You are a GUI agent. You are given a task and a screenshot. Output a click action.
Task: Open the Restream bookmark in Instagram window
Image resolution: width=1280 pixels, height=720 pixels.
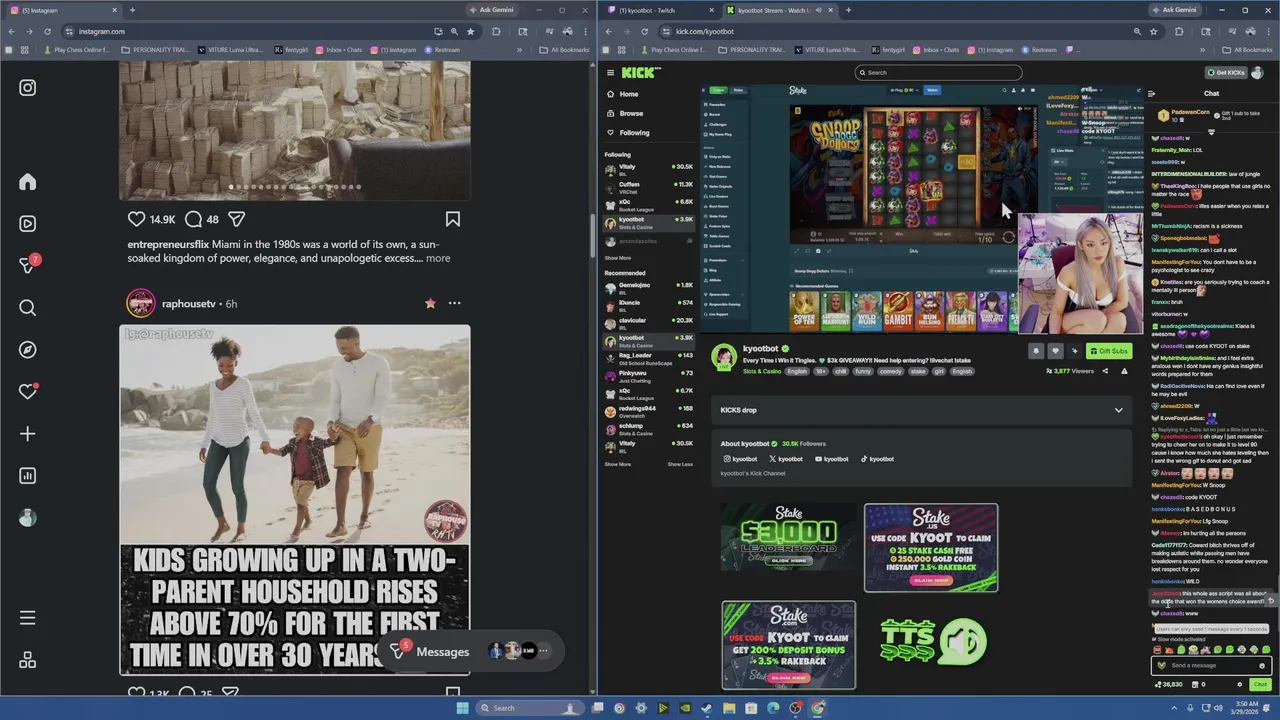tap(442, 50)
